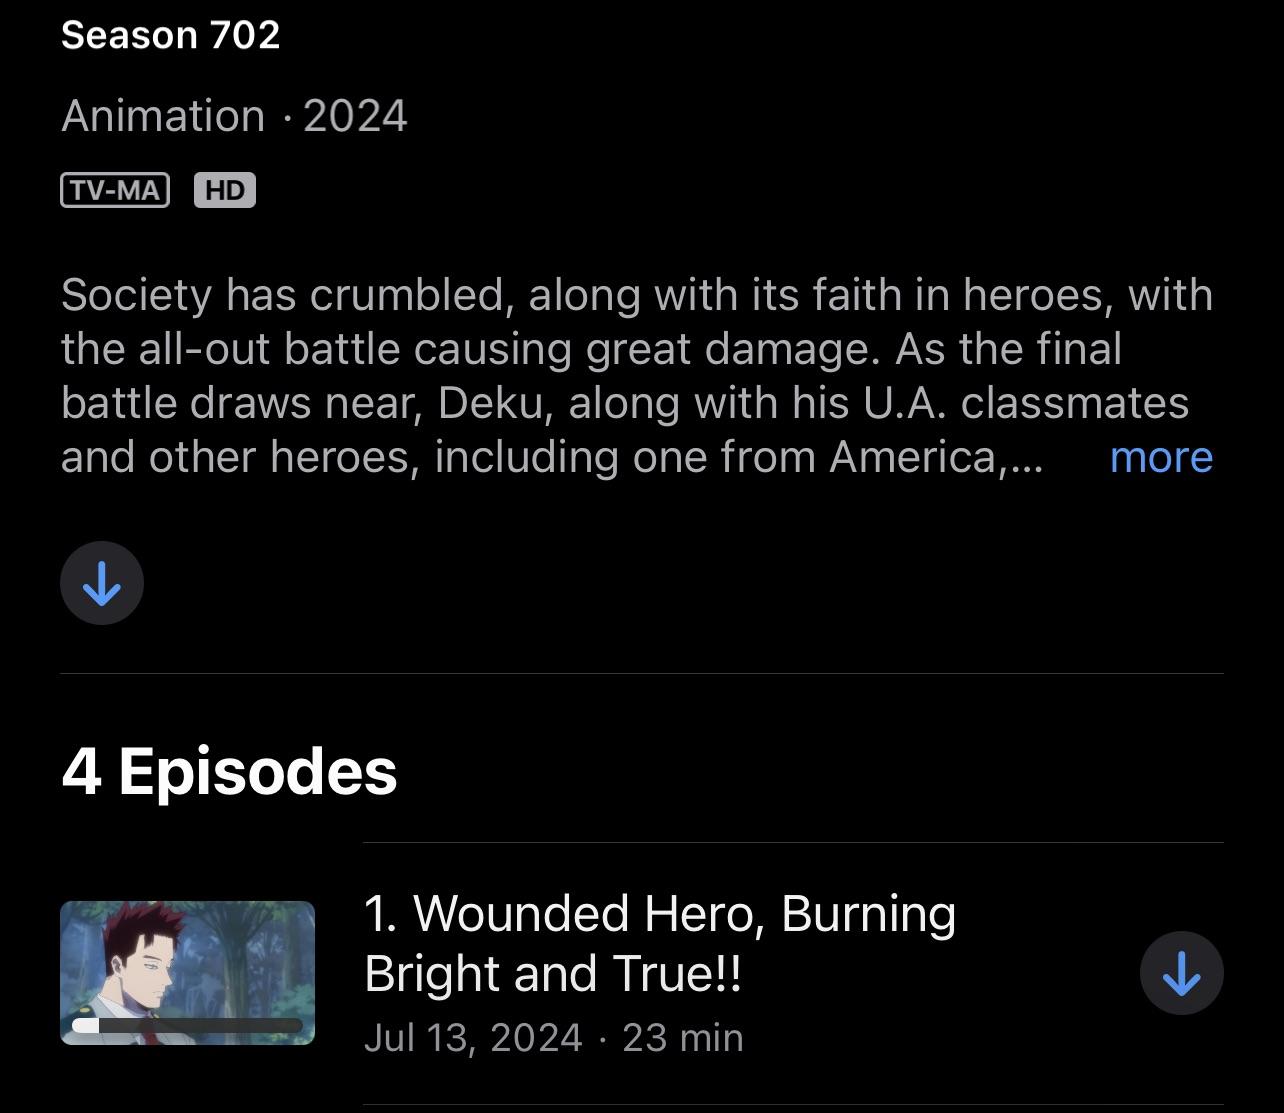Tap the Jul 13, 2024 air date
Viewport: 1284px width, 1113px height.
pyautogui.click(x=473, y=1037)
